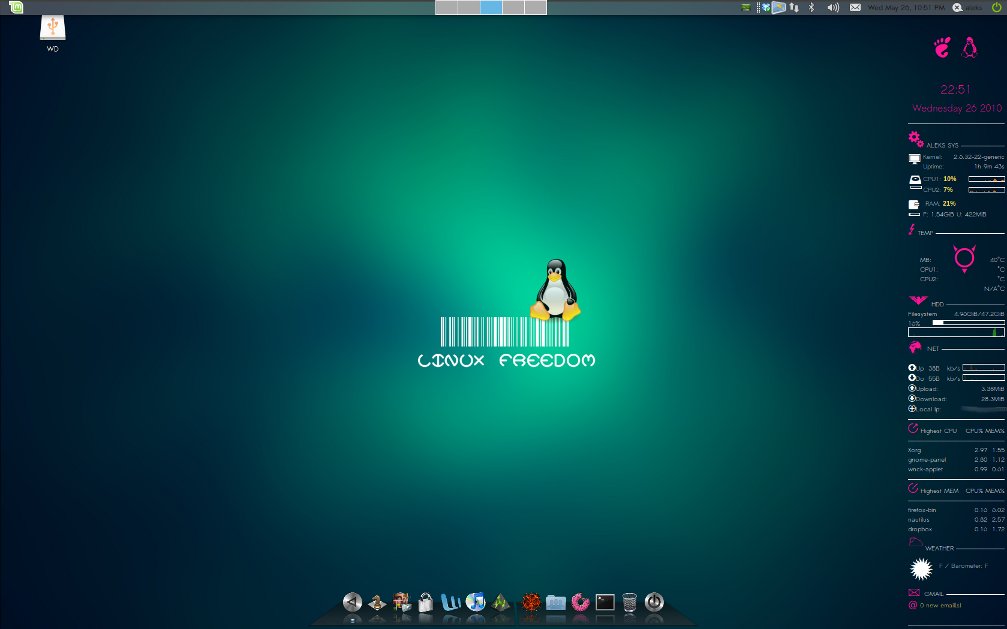Open the blue folder in dock
The width and height of the screenshot is (1007, 629).
tap(556, 602)
